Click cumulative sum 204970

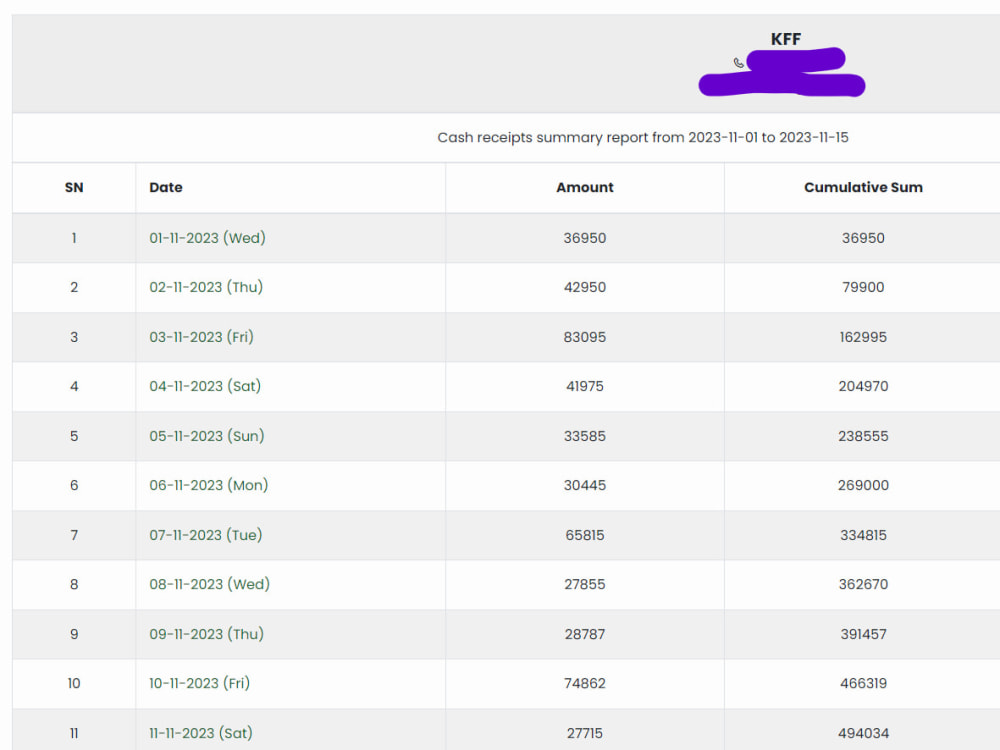864,386
